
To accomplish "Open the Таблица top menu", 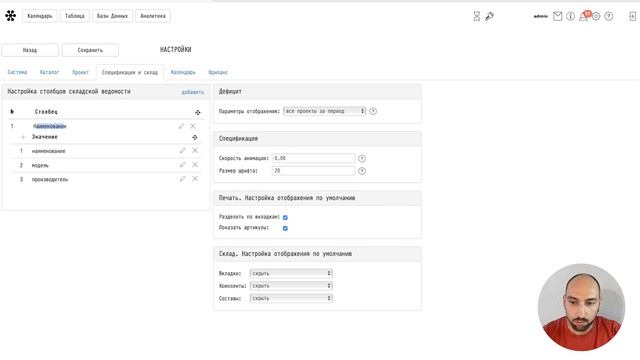I will click(75, 16).
